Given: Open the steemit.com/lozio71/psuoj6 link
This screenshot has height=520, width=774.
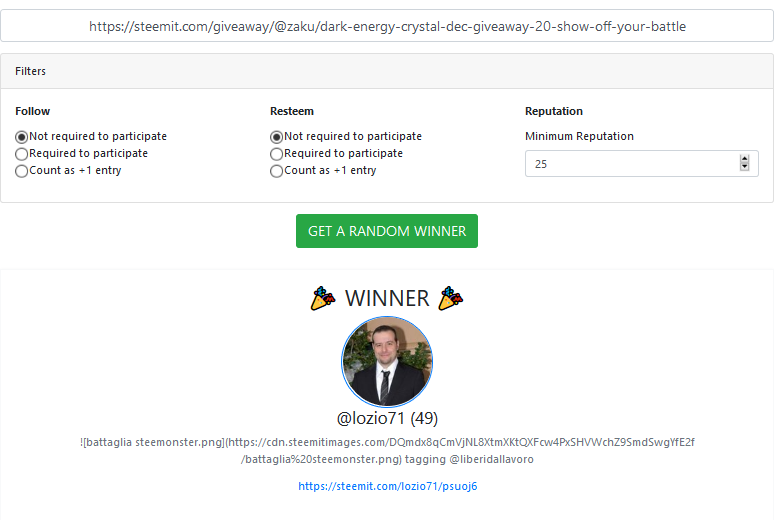Looking at the screenshot, I should [x=387, y=486].
